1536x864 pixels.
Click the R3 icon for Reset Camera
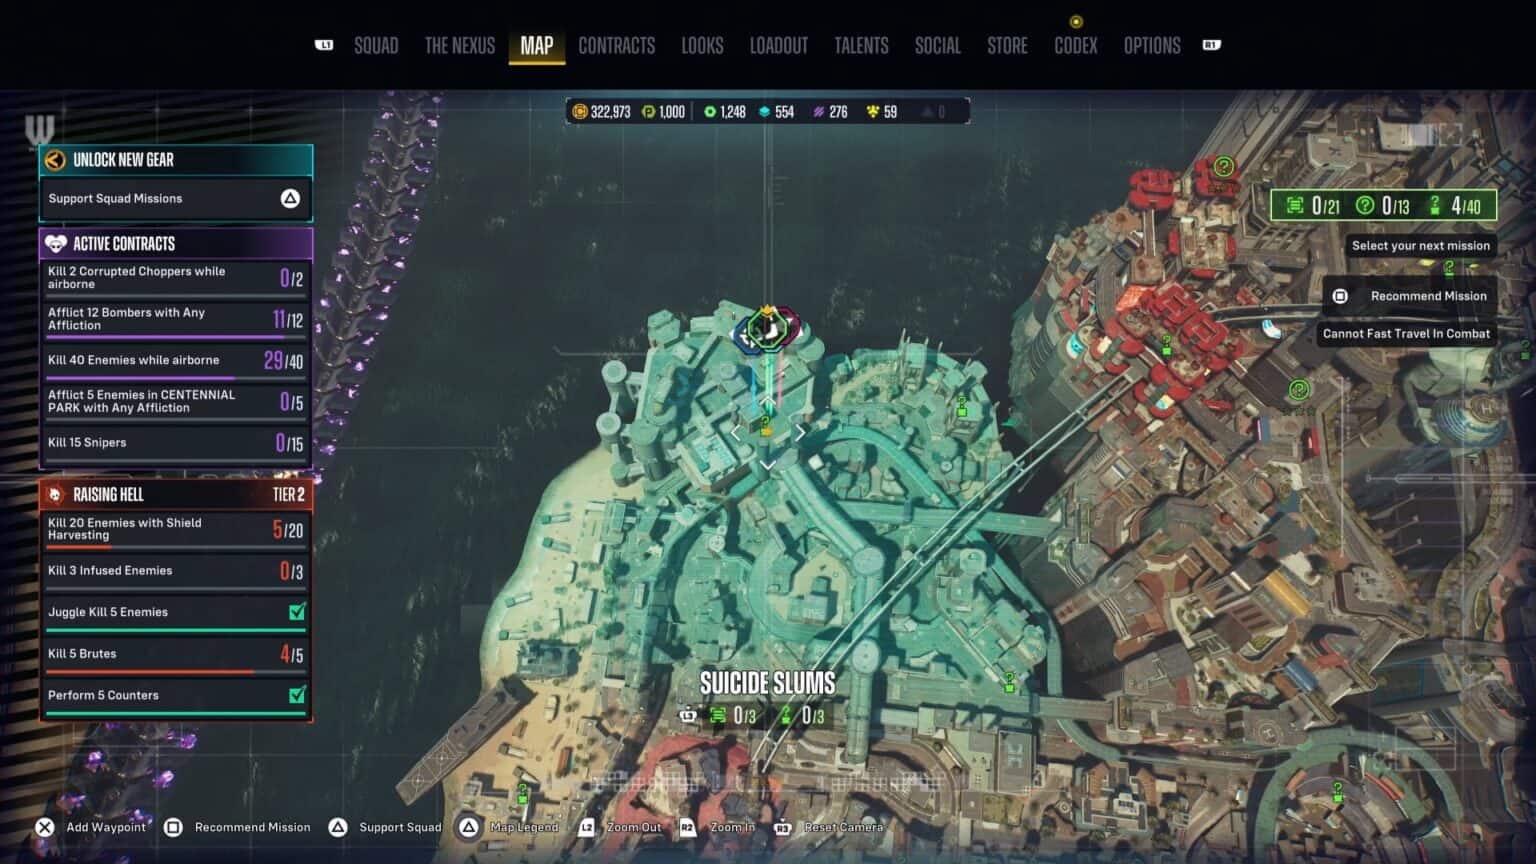tap(783, 827)
